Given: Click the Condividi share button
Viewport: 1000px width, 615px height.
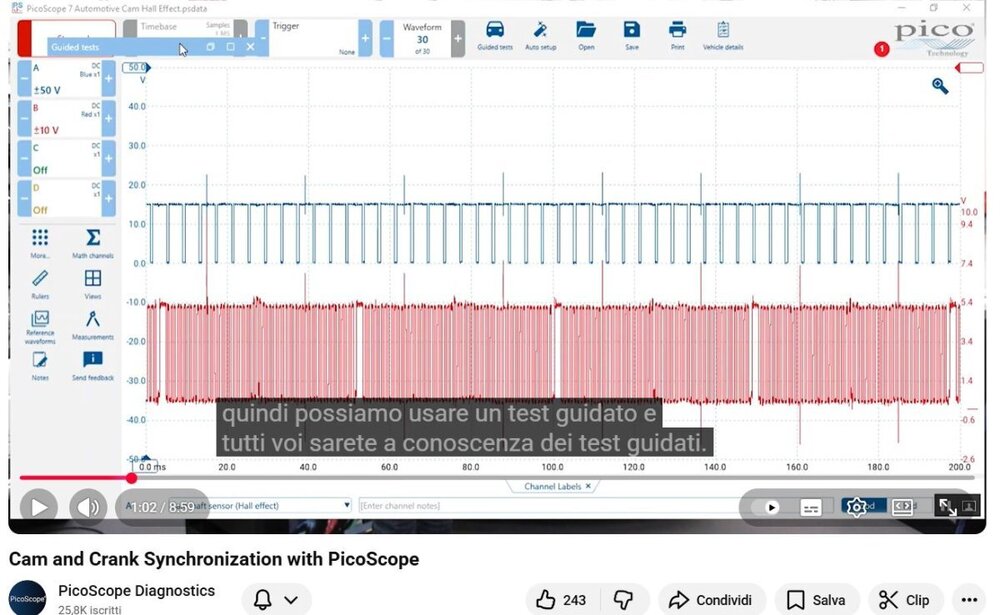Looking at the screenshot, I should [710, 600].
